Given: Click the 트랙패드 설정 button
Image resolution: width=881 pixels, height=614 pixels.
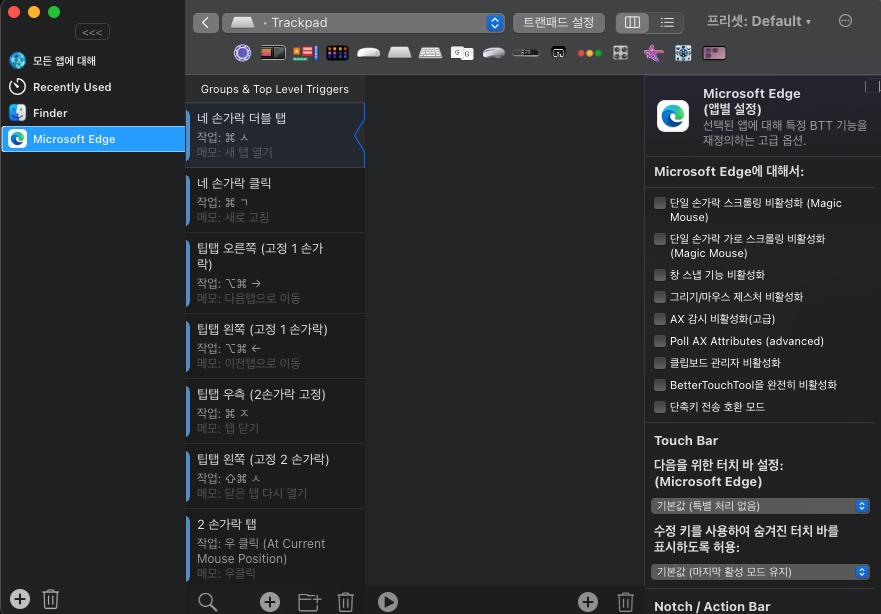Looking at the screenshot, I should 560,22.
